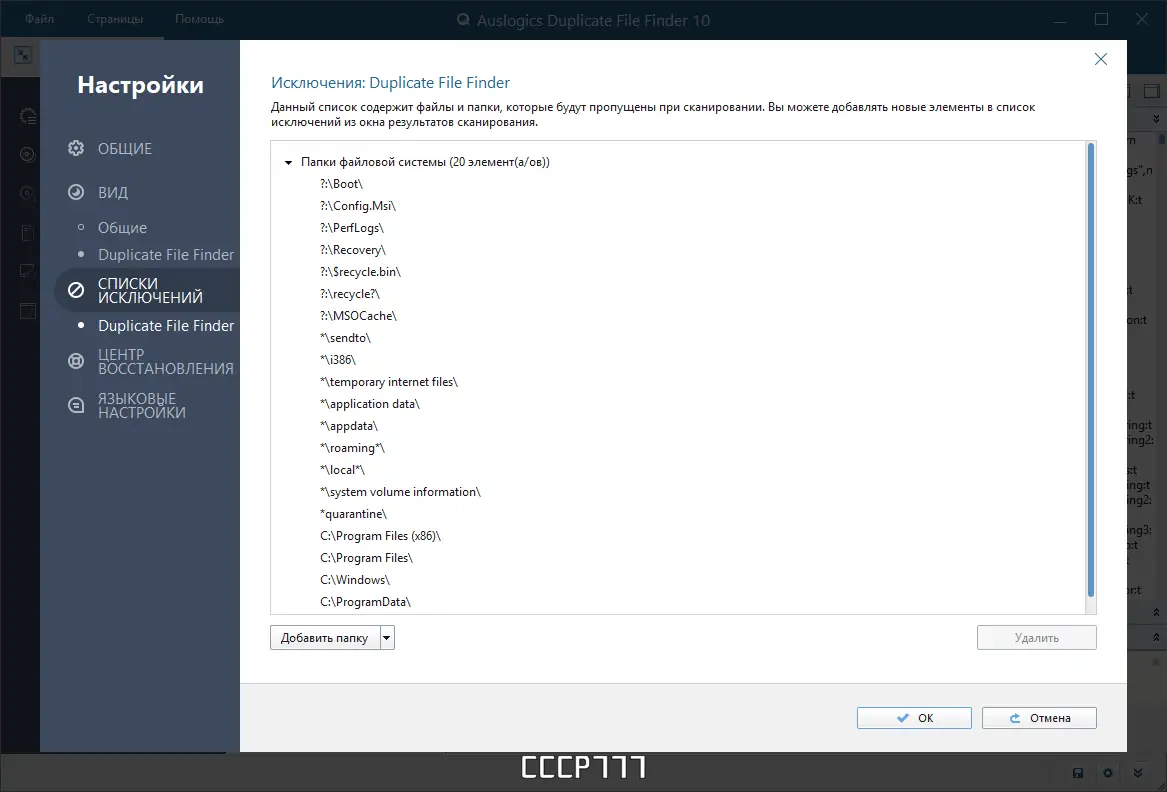The width and height of the screenshot is (1167, 792).
Task: Confirm settings with the ОК button
Action: [913, 717]
